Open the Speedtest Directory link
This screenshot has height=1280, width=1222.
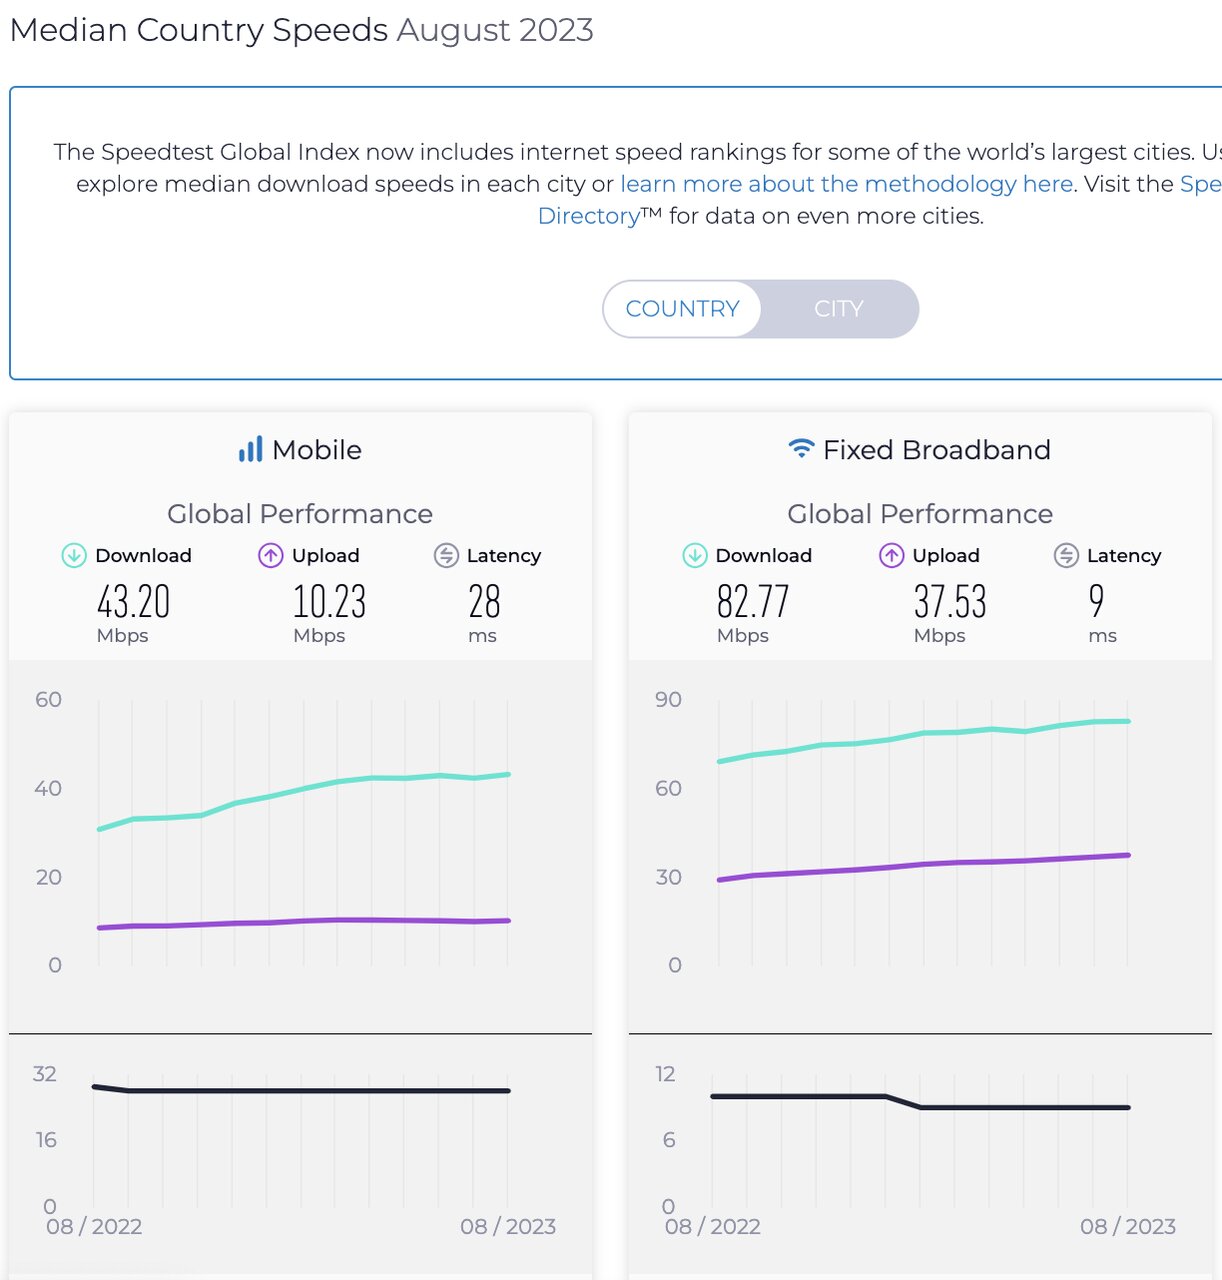[588, 216]
